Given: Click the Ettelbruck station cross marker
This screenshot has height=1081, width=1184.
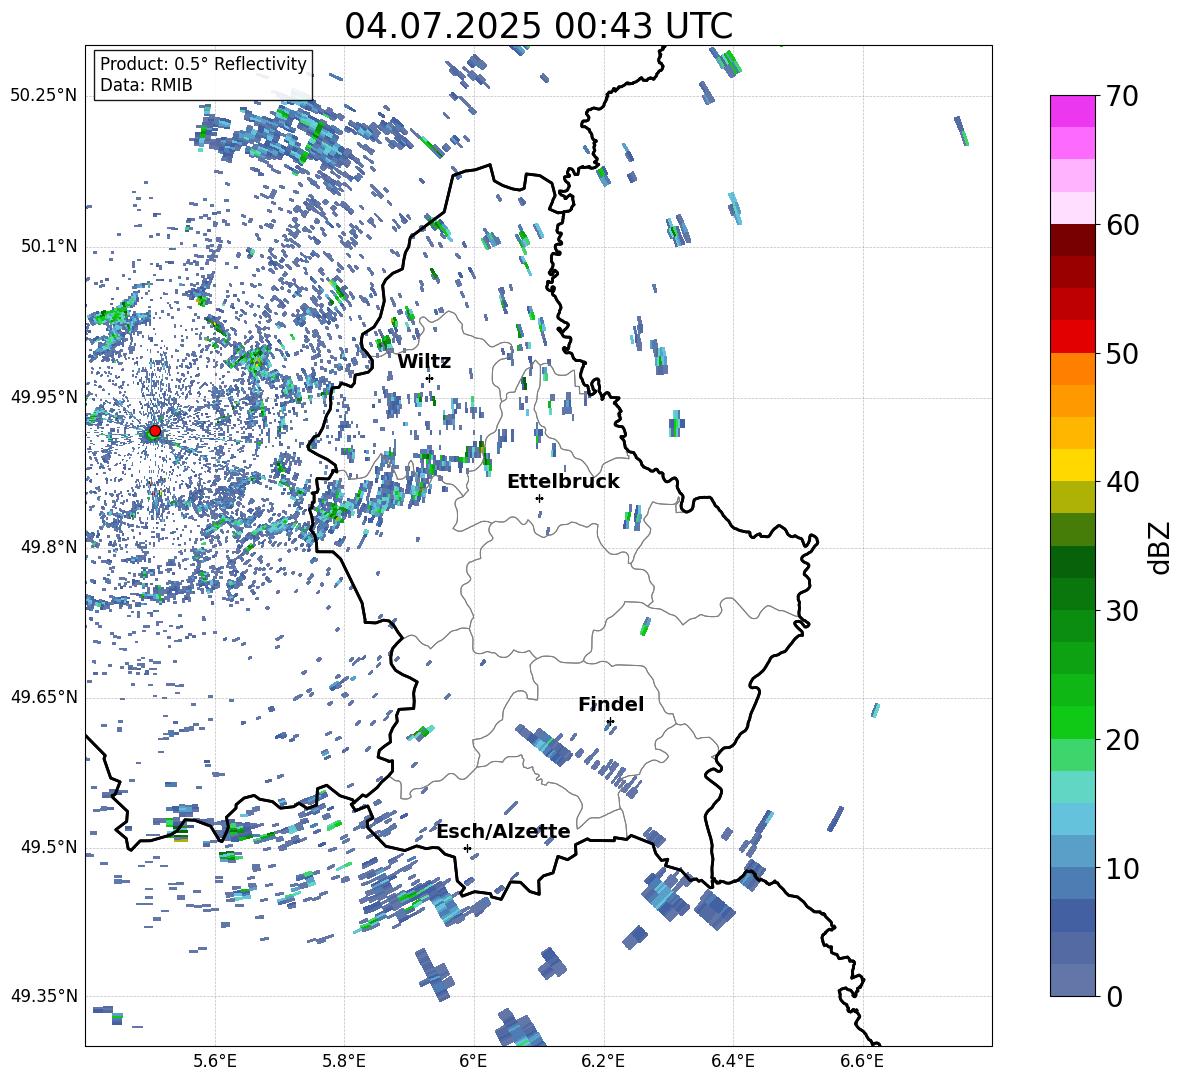Looking at the screenshot, I should pyautogui.click(x=539, y=498).
